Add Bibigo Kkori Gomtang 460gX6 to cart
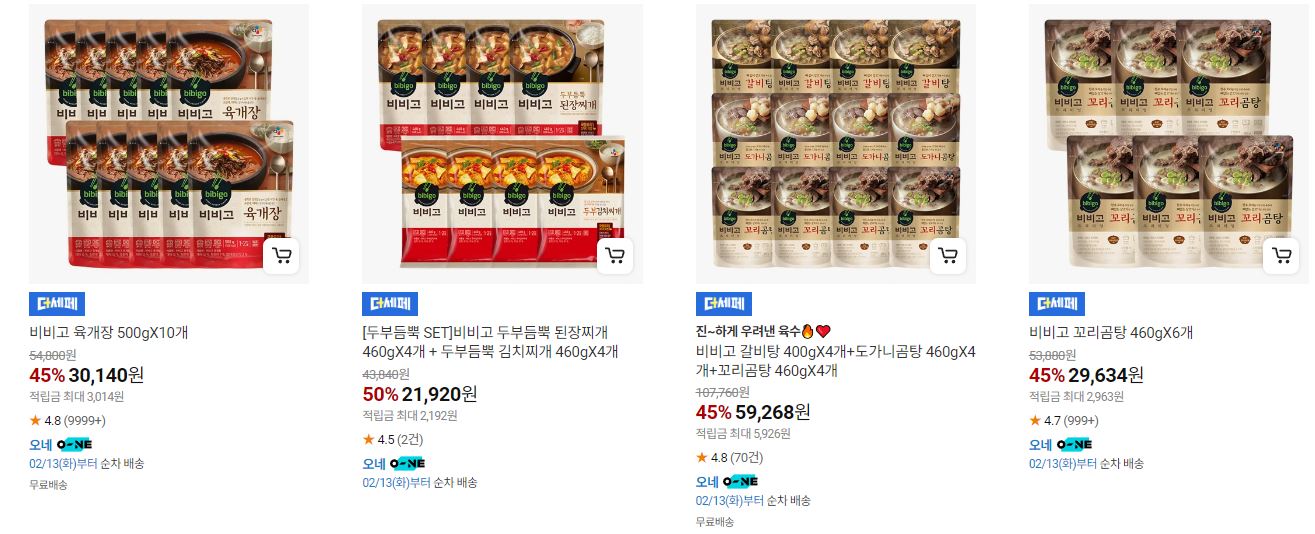The height and width of the screenshot is (534, 1315). (1281, 256)
